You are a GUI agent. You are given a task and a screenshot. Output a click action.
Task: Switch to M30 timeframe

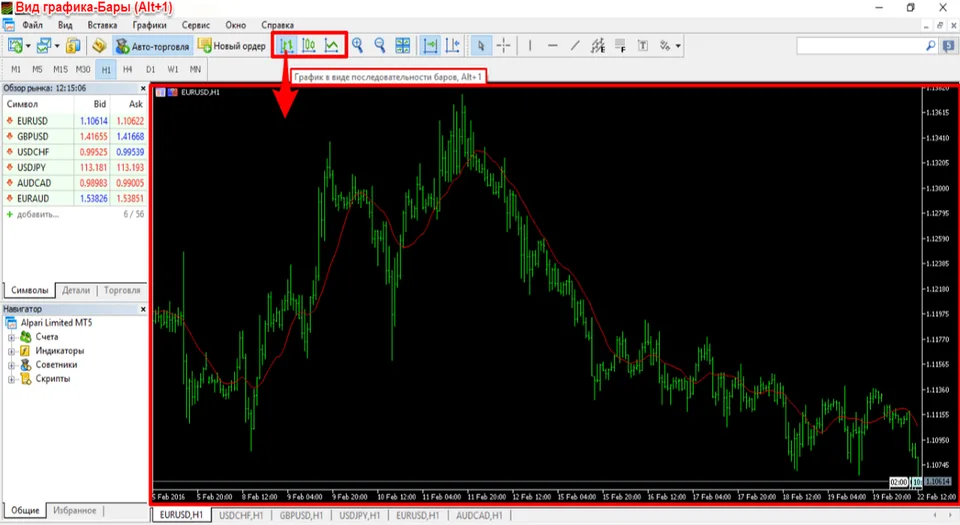(x=83, y=69)
